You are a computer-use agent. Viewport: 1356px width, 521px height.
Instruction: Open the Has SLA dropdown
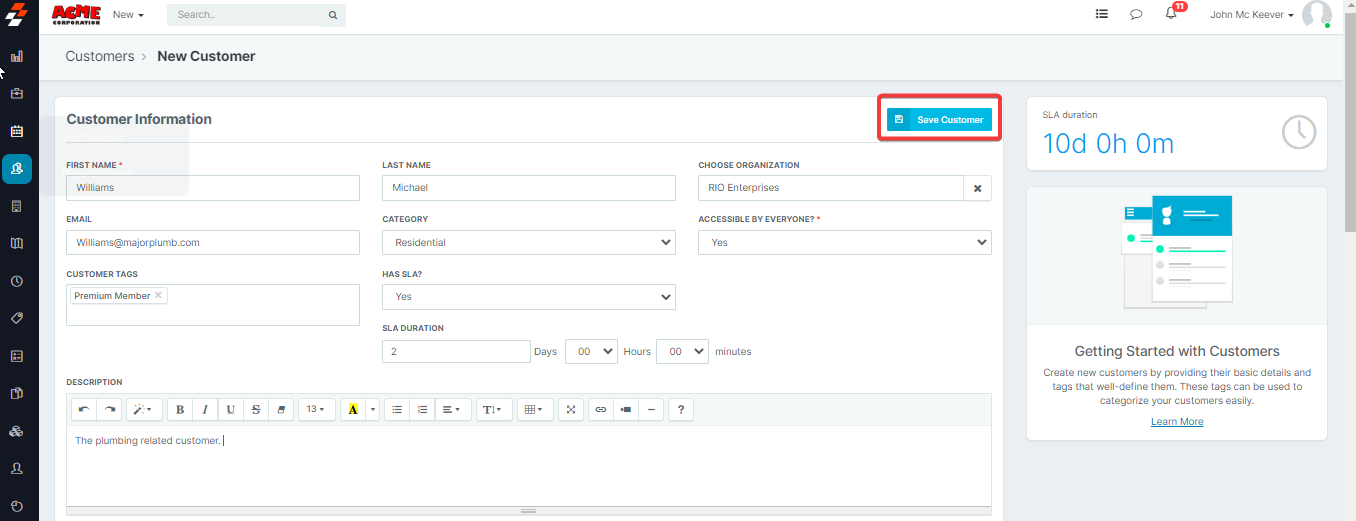(x=528, y=297)
